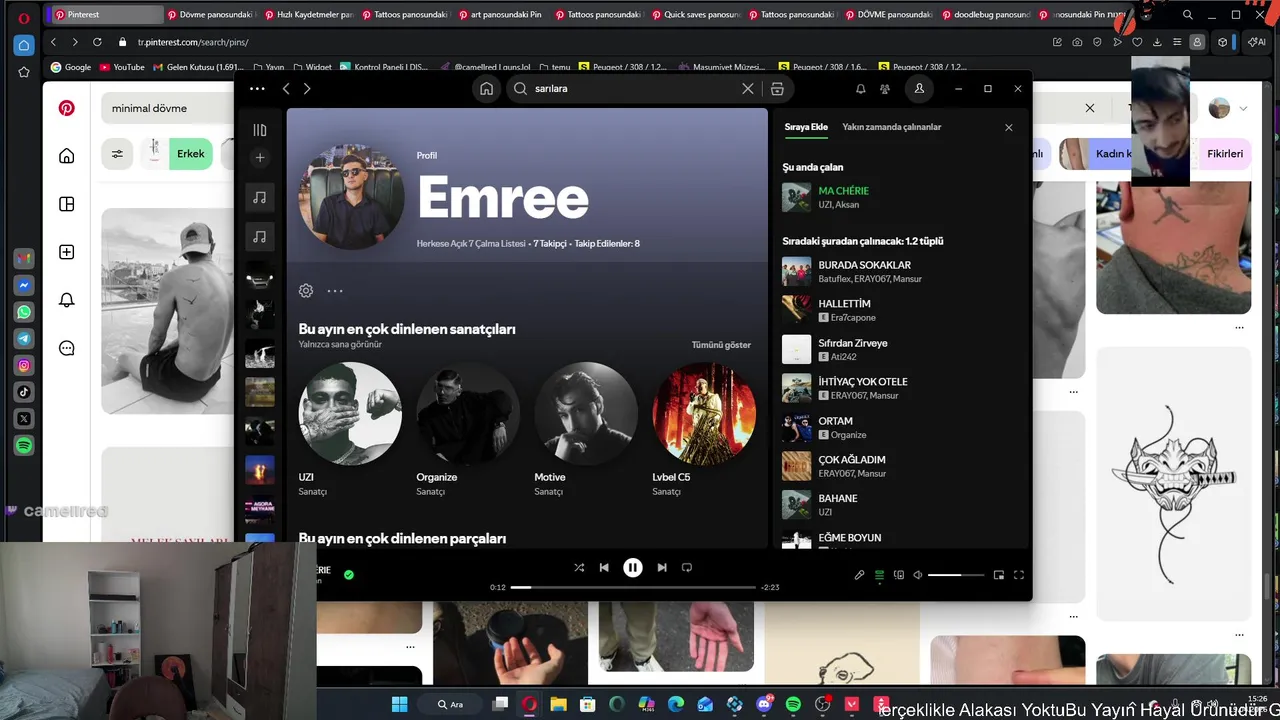Select the Fikirleri chip on Pinterest
Image resolution: width=1280 pixels, height=720 pixels.
tap(1225, 154)
